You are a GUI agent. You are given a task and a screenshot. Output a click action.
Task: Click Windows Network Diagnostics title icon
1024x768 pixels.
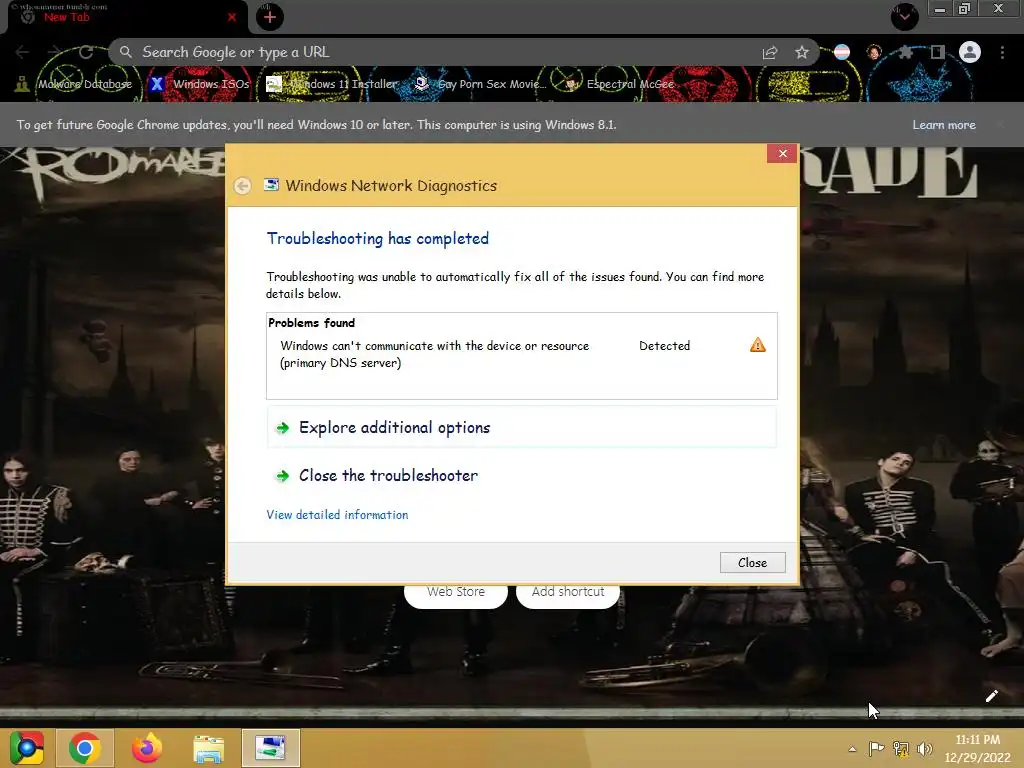click(x=271, y=185)
